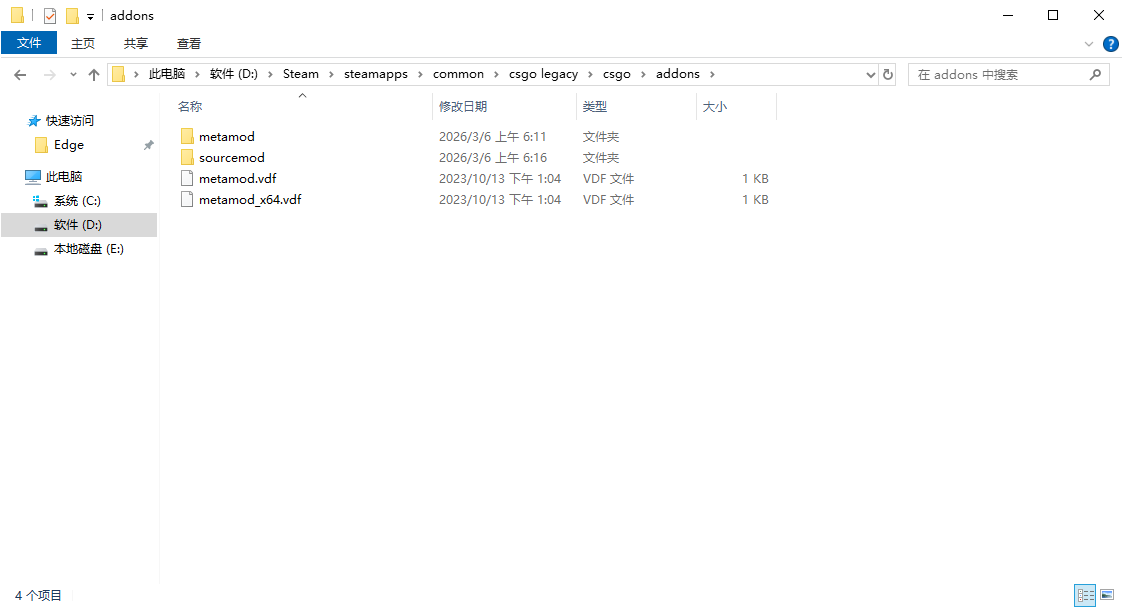Image resolution: width=1123 pixels, height=608 pixels.
Task: Open 本地磁盘 (E:) drive in navigation pane
Action: tap(89, 249)
